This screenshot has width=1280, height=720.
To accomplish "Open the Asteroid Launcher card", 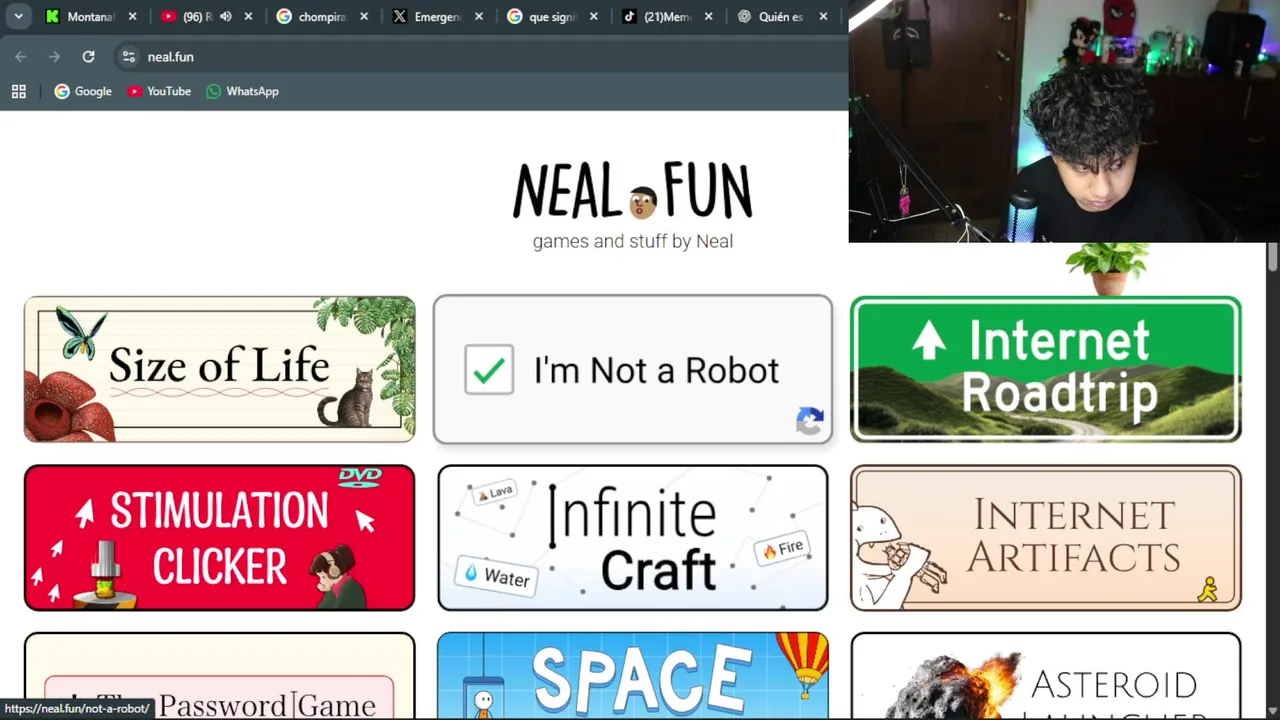I will click(1045, 675).
